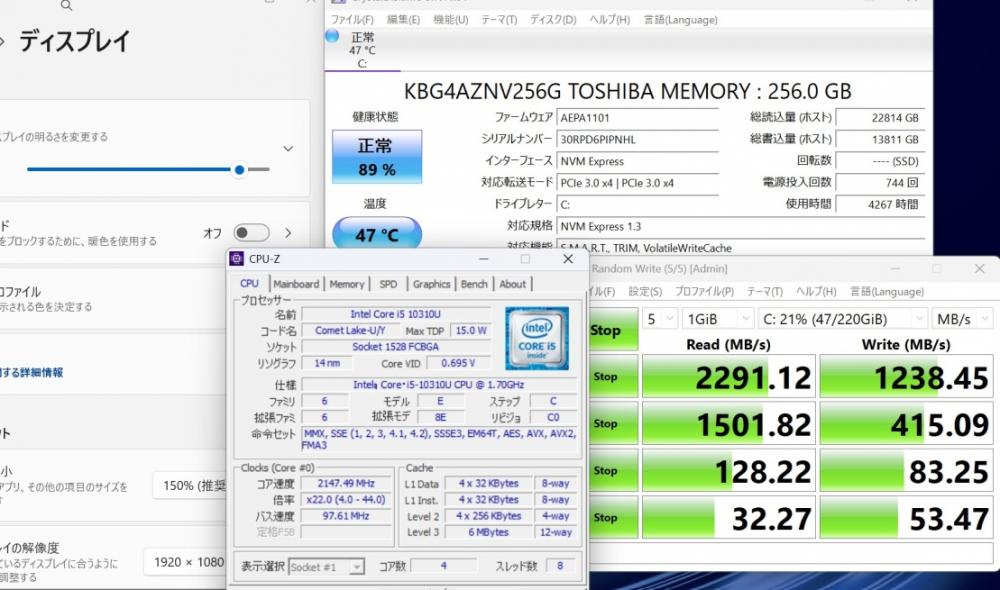
Task: Open the 機能(U) menu in CrystalDiskInfo
Action: (x=450, y=20)
